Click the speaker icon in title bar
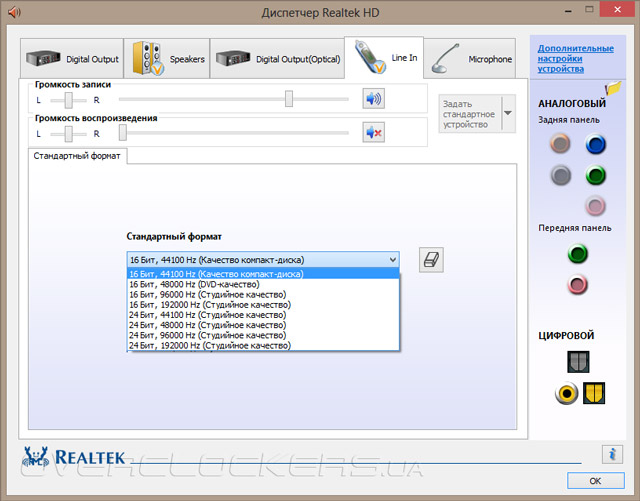Viewport: 640px width, 501px height. (x=14, y=12)
